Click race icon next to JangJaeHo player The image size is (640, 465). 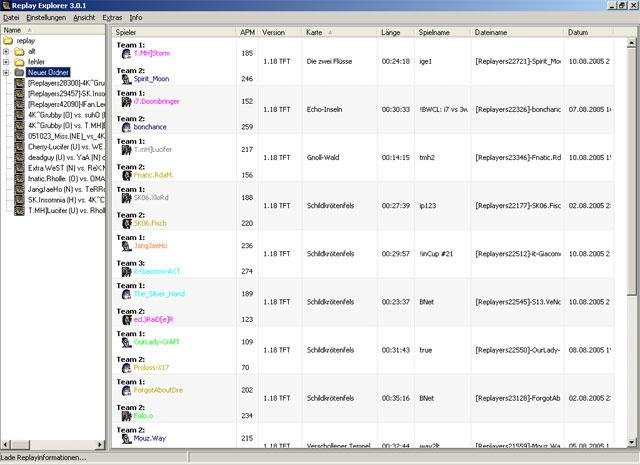pos(127,246)
